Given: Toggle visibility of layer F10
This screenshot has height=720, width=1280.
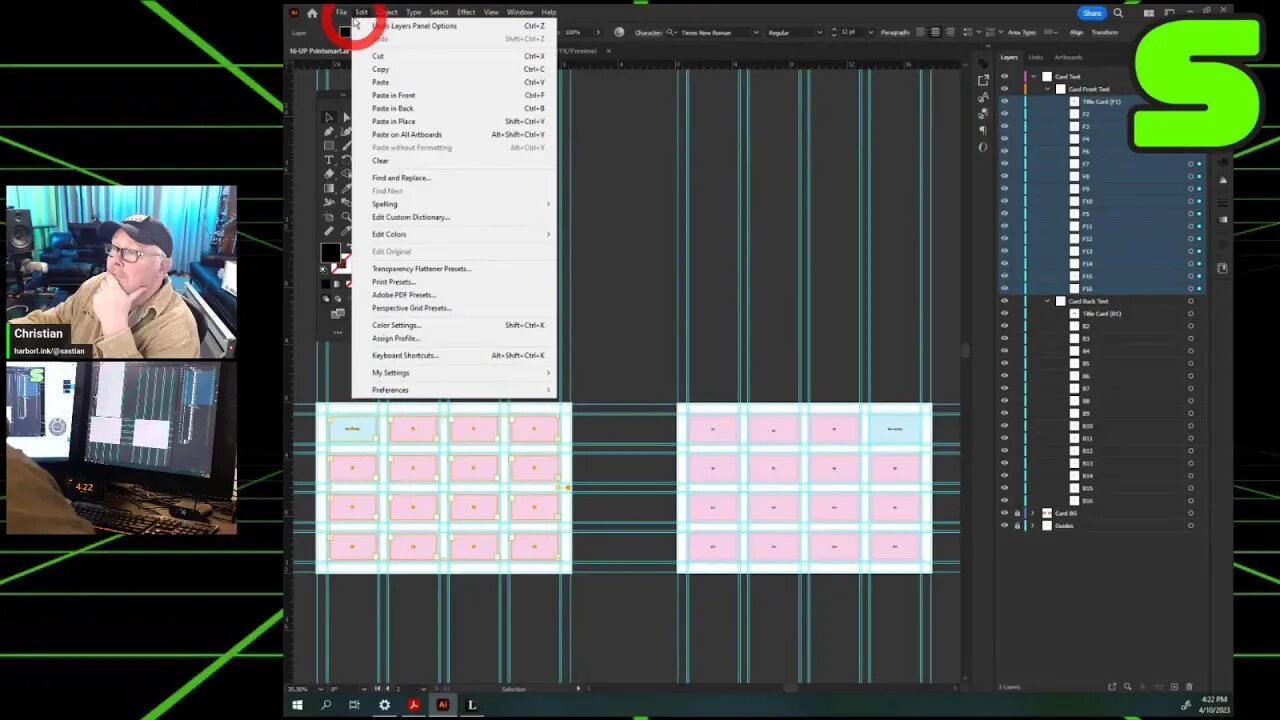Looking at the screenshot, I should coord(1004,201).
